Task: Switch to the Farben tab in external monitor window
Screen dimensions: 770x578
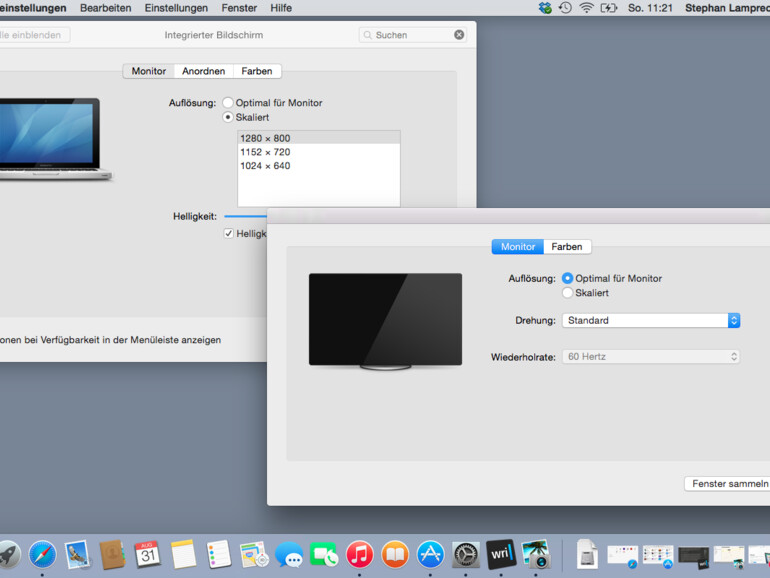Action: 567,247
